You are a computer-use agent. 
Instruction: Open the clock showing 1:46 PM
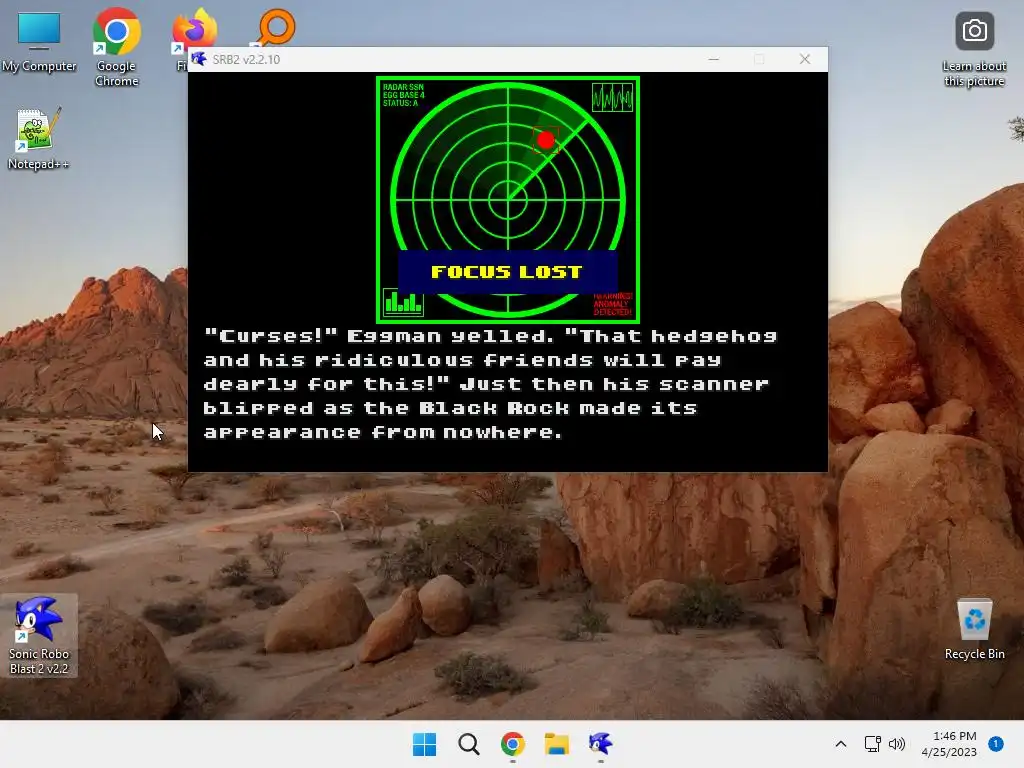pyautogui.click(x=949, y=744)
